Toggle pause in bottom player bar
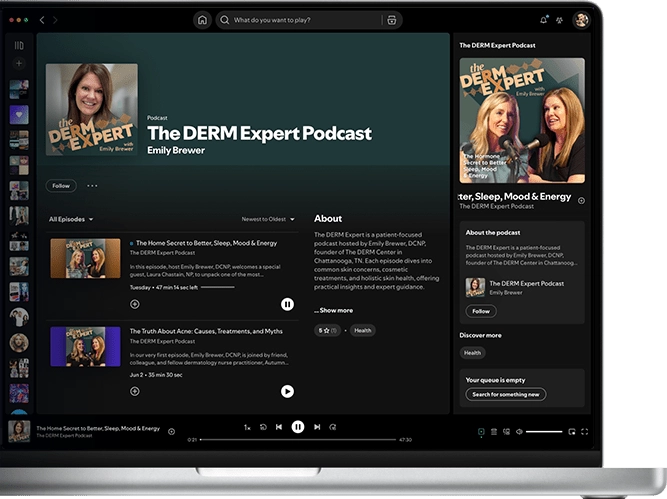Screen dimensions: 667x499 (x=298, y=427)
